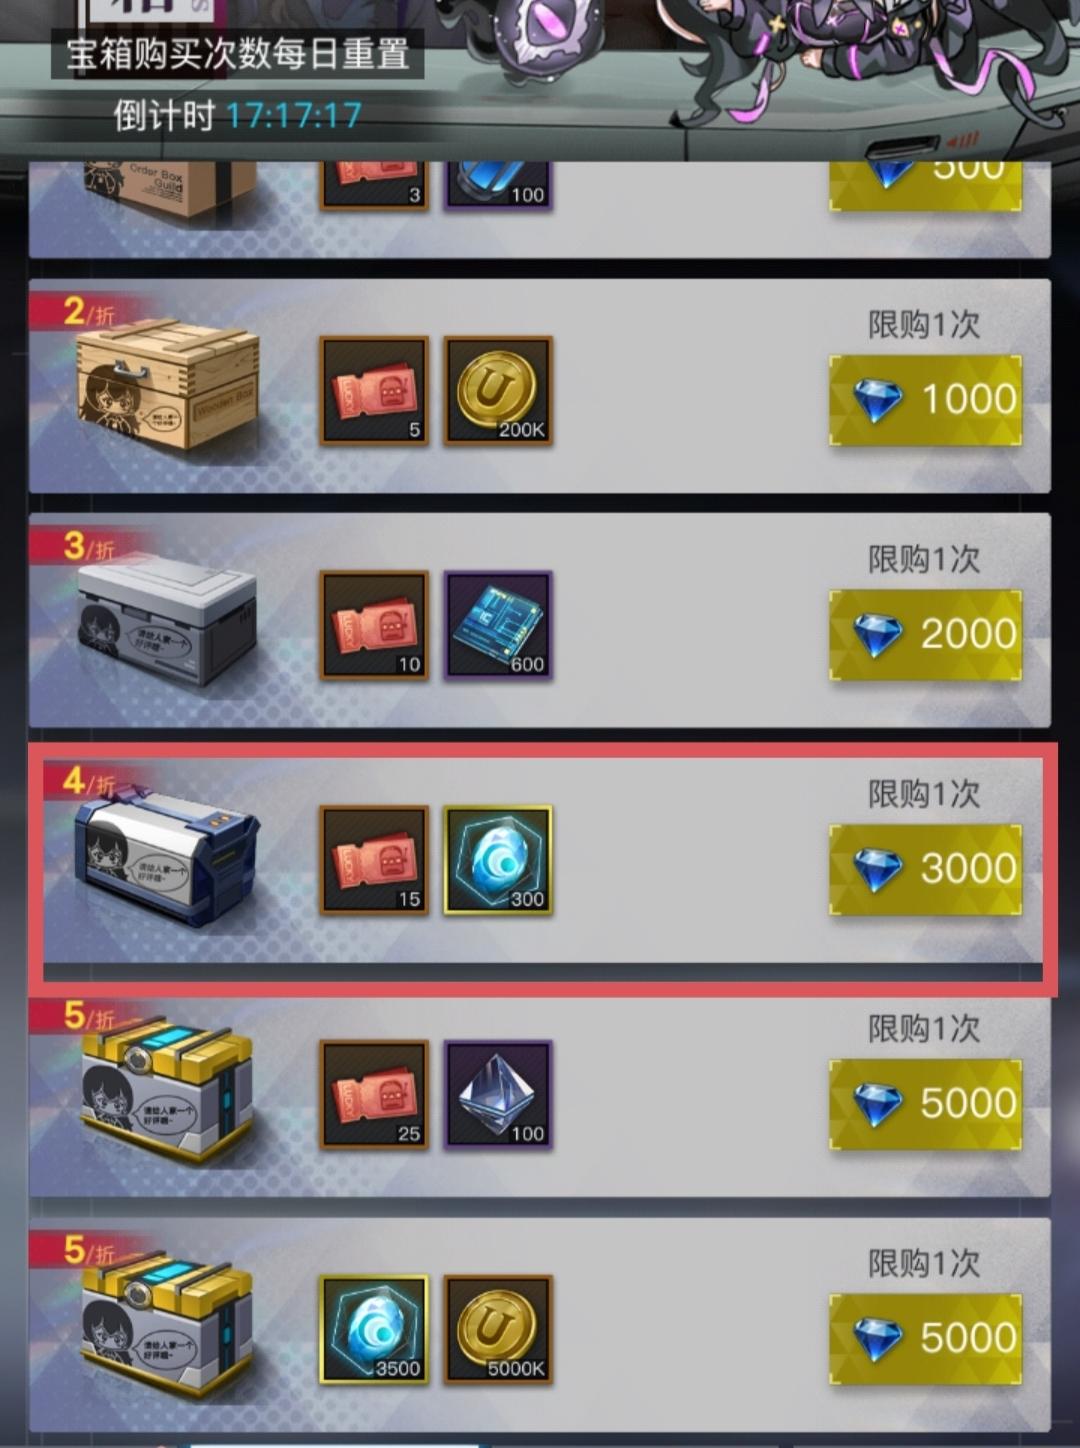This screenshot has width=1080, height=1448.
Task: Buy the bottom gold chest for 5000 gems
Action: click(926, 1338)
